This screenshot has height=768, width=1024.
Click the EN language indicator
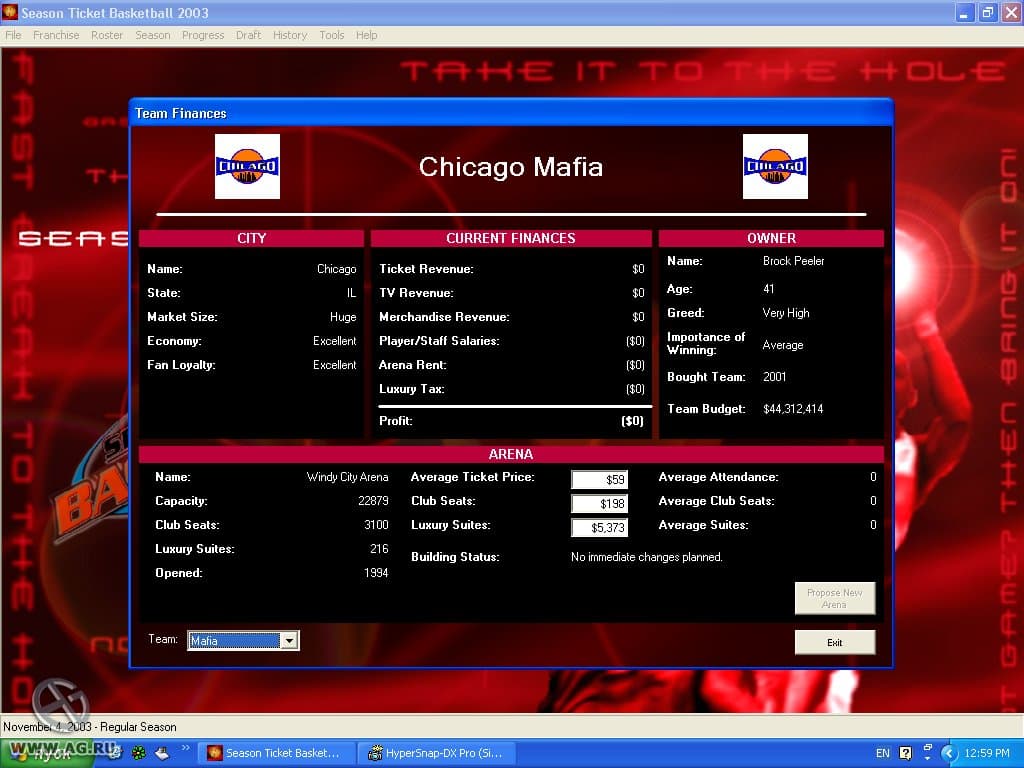(x=882, y=753)
